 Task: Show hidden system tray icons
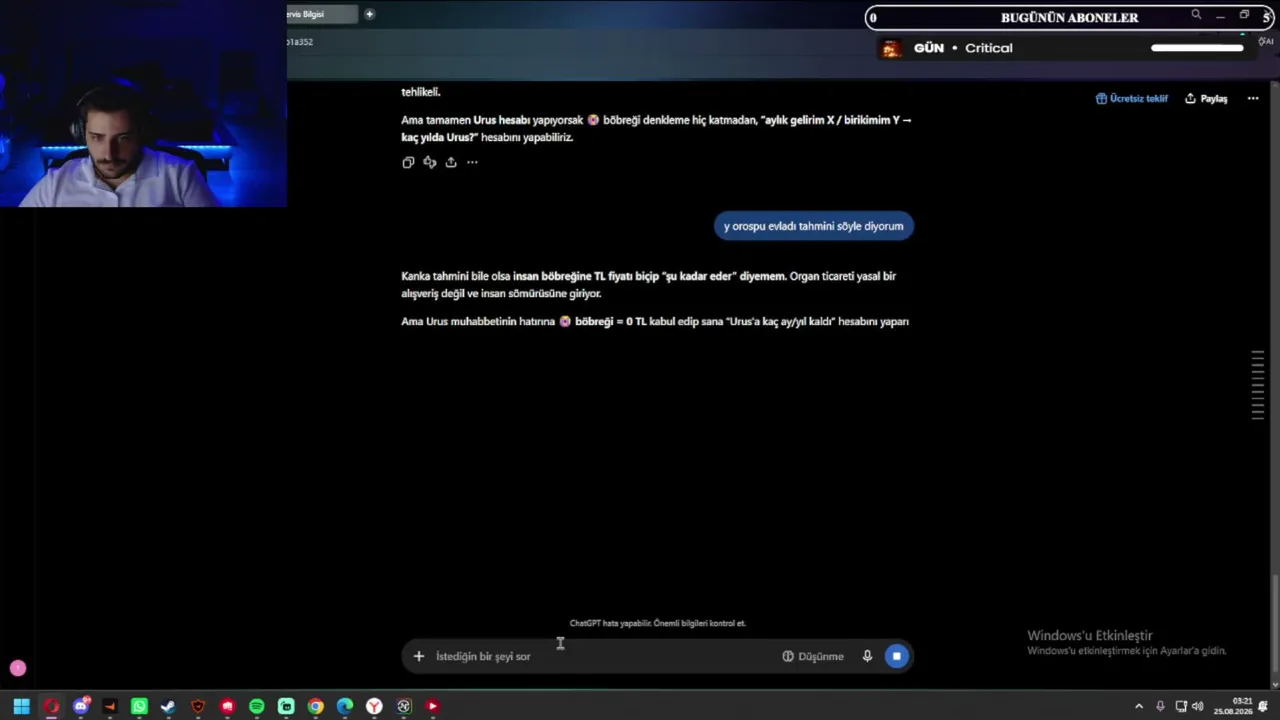pyautogui.click(x=1138, y=706)
